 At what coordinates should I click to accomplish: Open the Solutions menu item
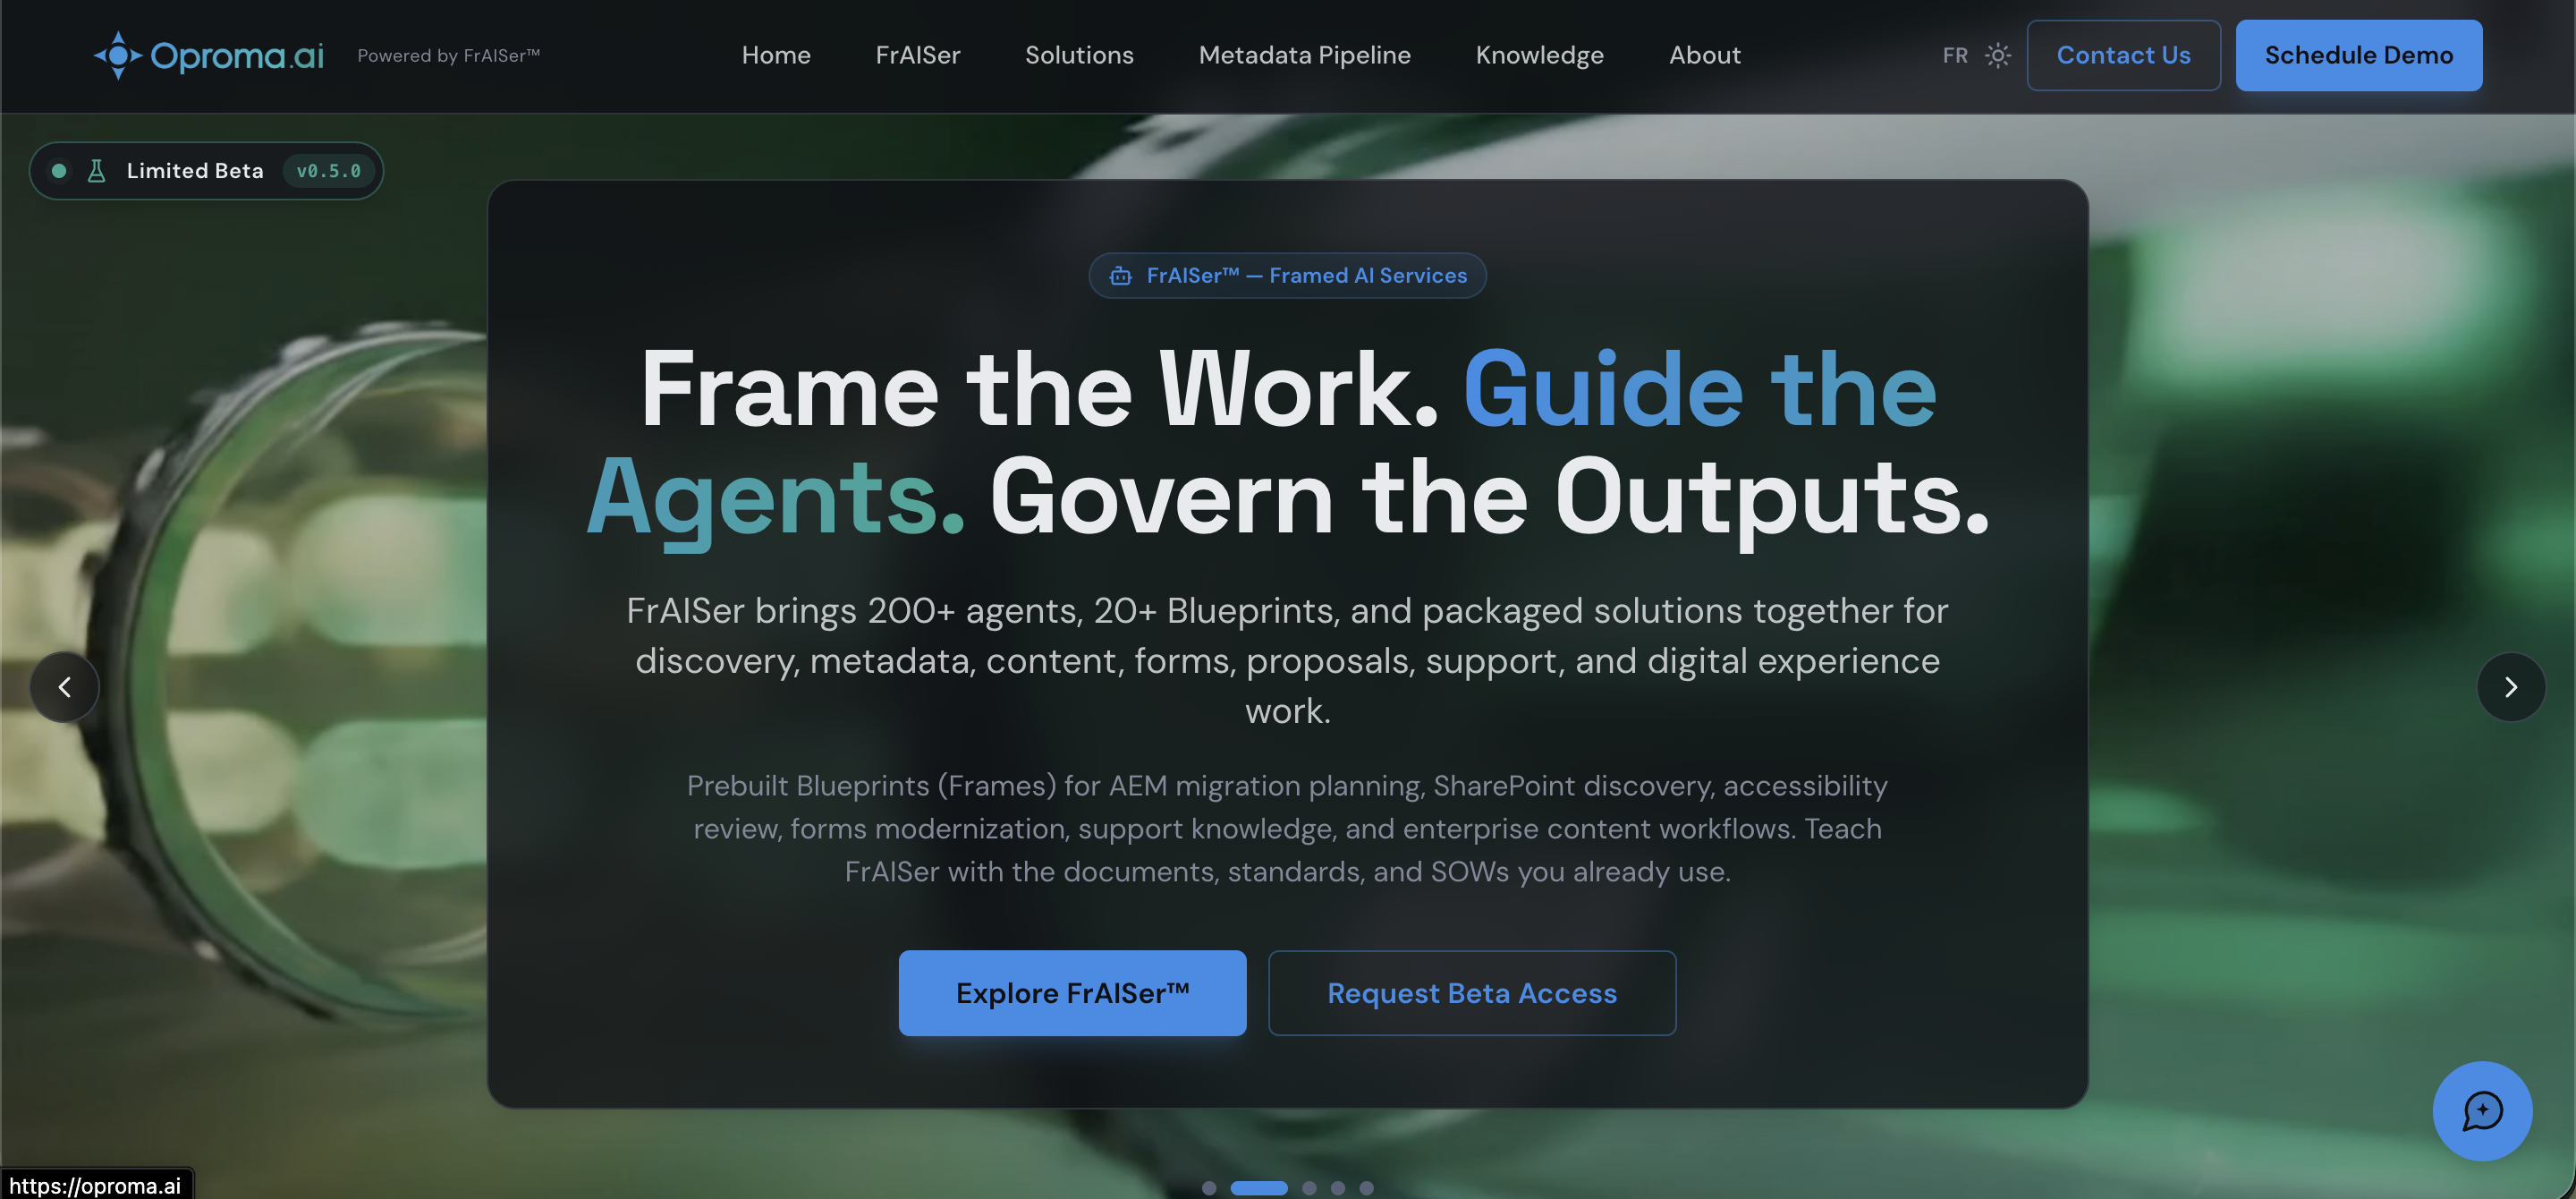pyautogui.click(x=1079, y=55)
